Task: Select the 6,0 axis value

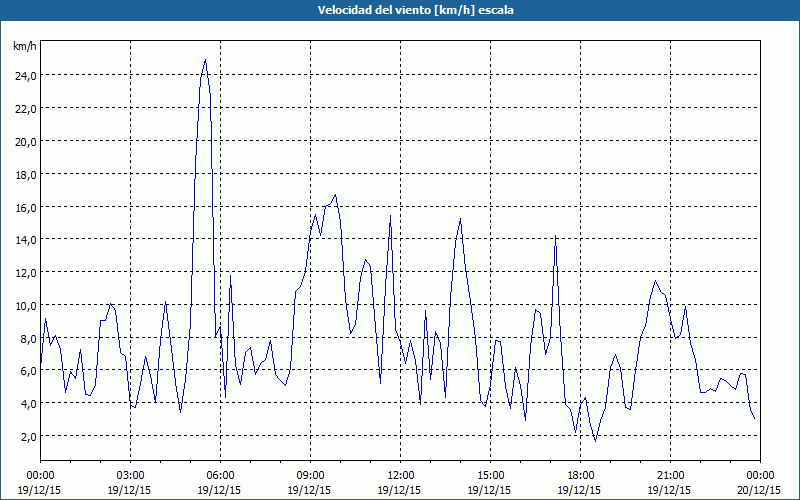Action: 28,371
